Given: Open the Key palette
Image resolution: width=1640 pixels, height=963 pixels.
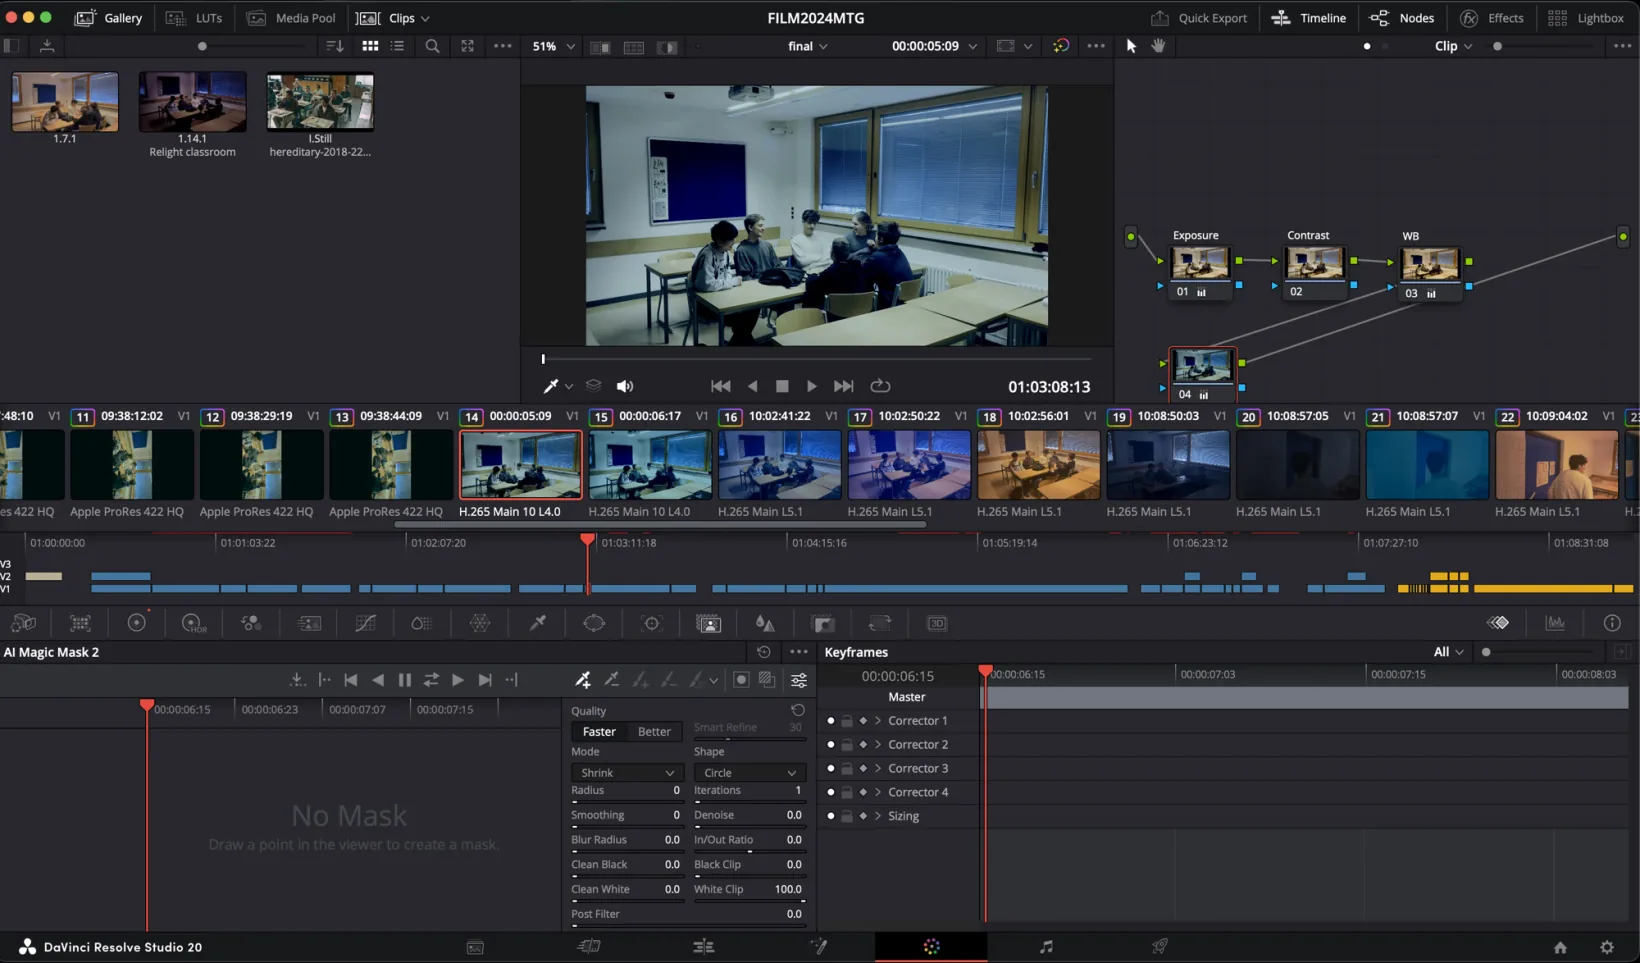Looking at the screenshot, I should [x=823, y=623].
